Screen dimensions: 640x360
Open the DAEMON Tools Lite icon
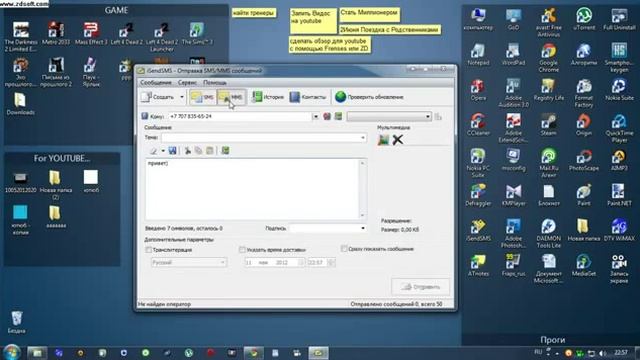point(549,233)
